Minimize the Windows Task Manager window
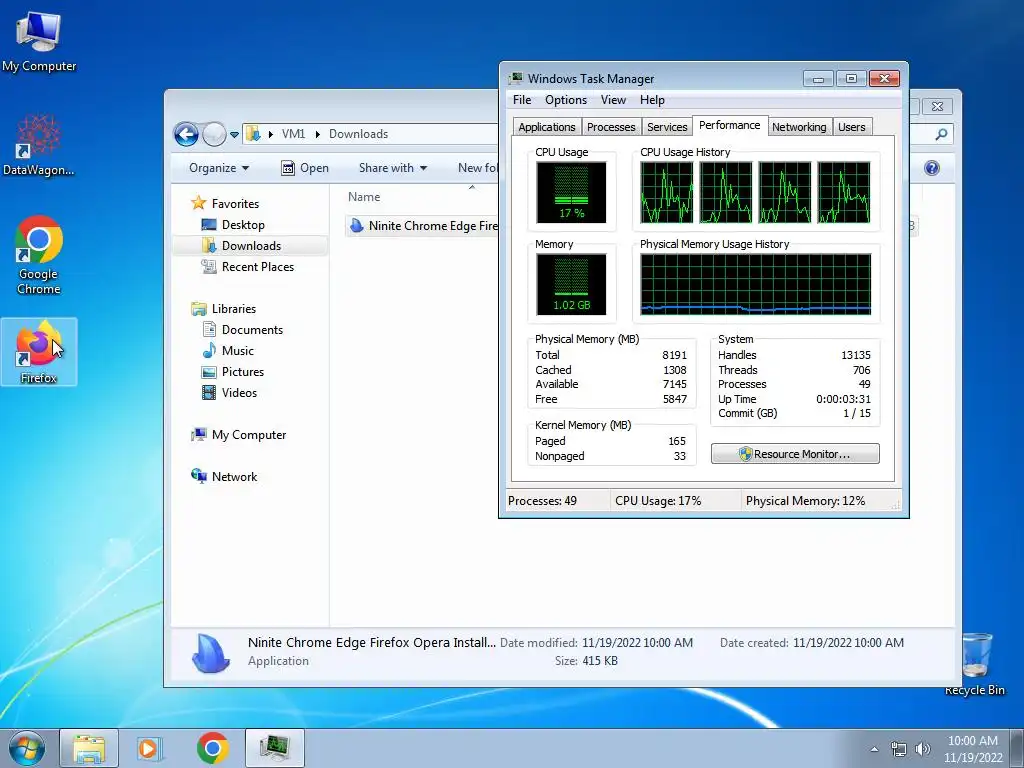1024x768 pixels. tap(818, 78)
